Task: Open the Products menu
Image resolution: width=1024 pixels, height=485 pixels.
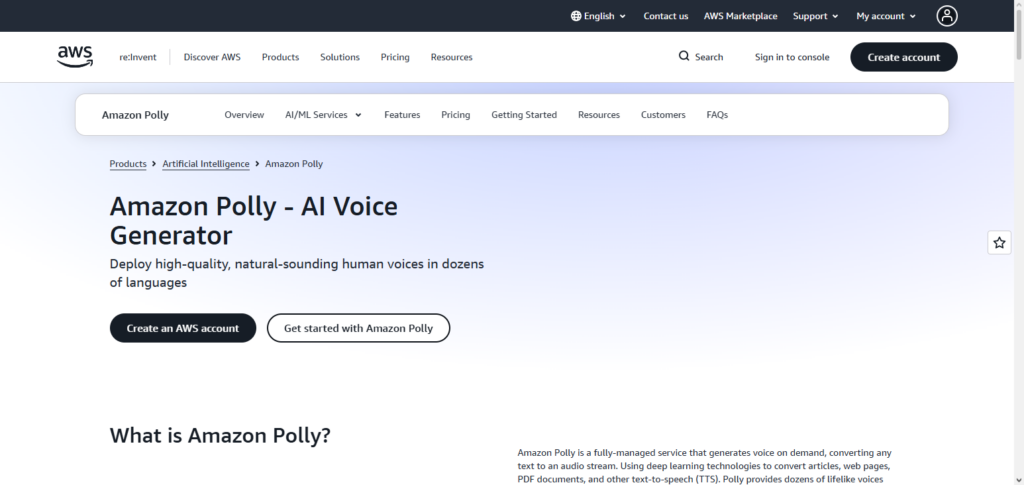Action: pos(280,57)
